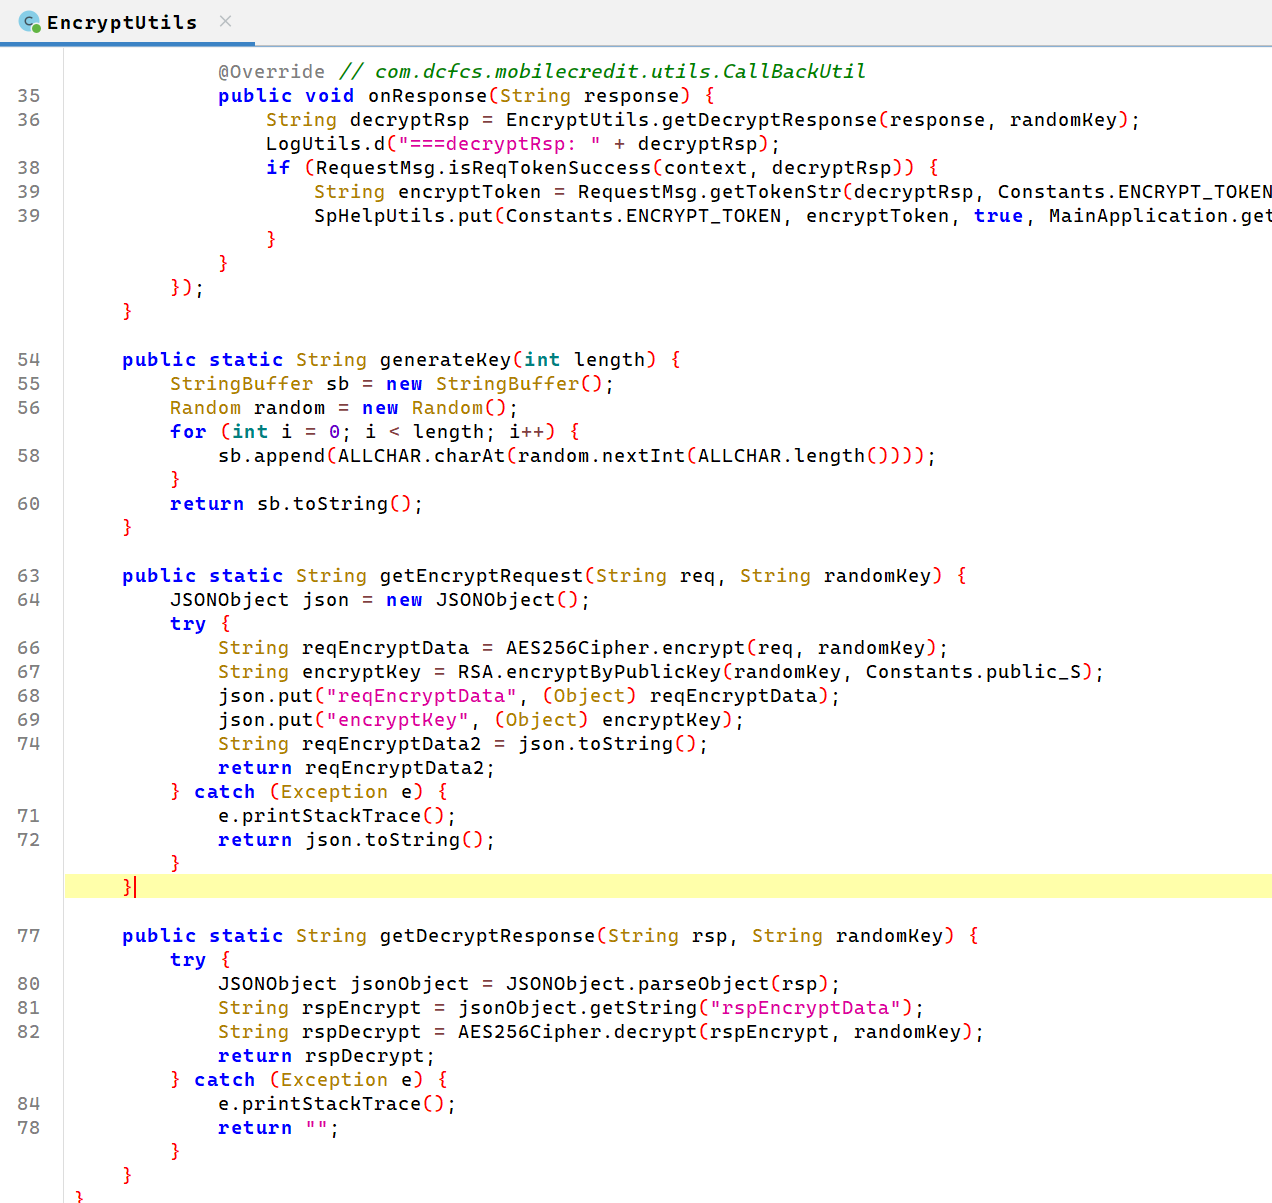Click the "reqEncryptData" string literal
Screen dimensions: 1272x1203
coord(421,696)
